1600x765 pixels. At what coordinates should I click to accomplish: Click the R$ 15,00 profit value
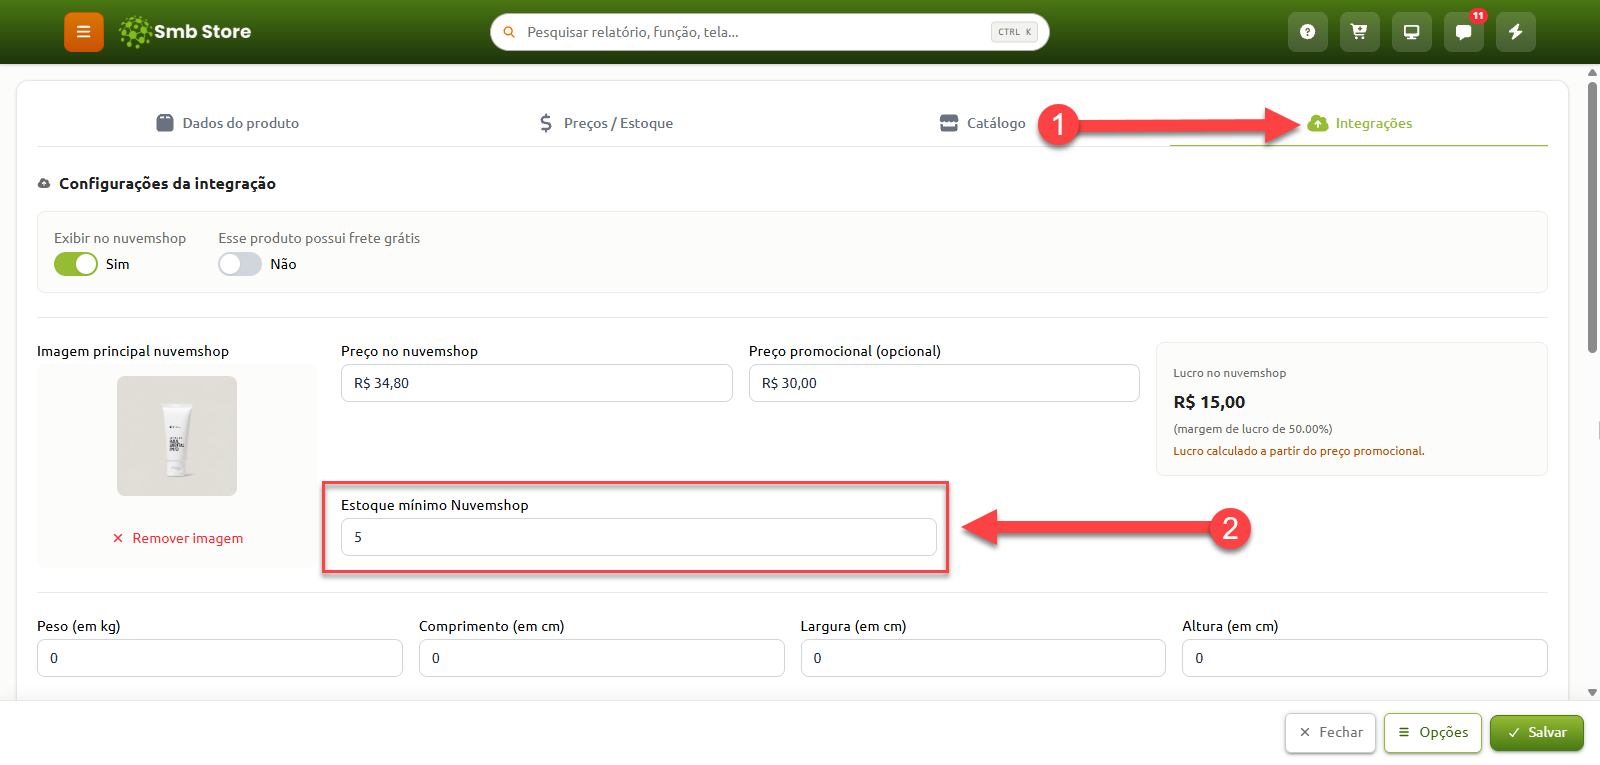point(1209,402)
